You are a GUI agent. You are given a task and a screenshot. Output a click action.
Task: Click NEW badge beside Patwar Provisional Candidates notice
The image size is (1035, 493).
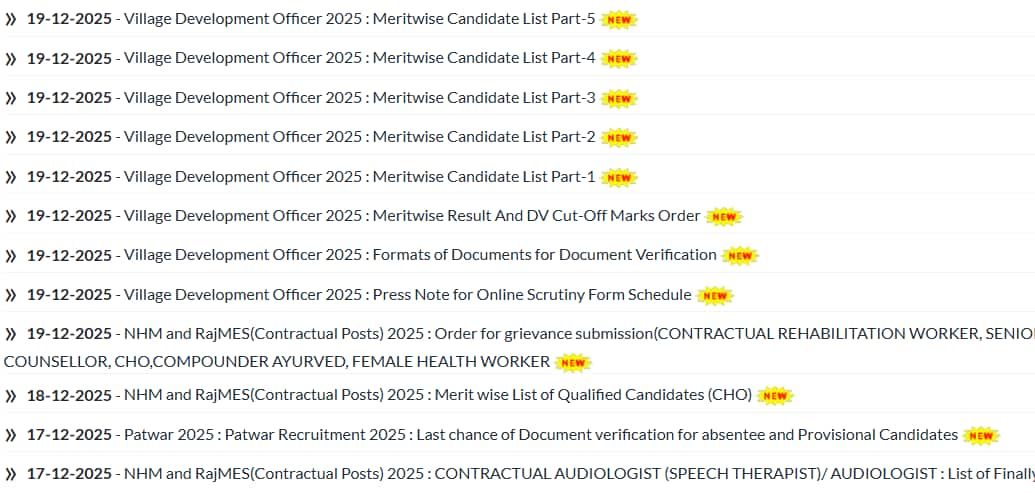tap(981, 436)
